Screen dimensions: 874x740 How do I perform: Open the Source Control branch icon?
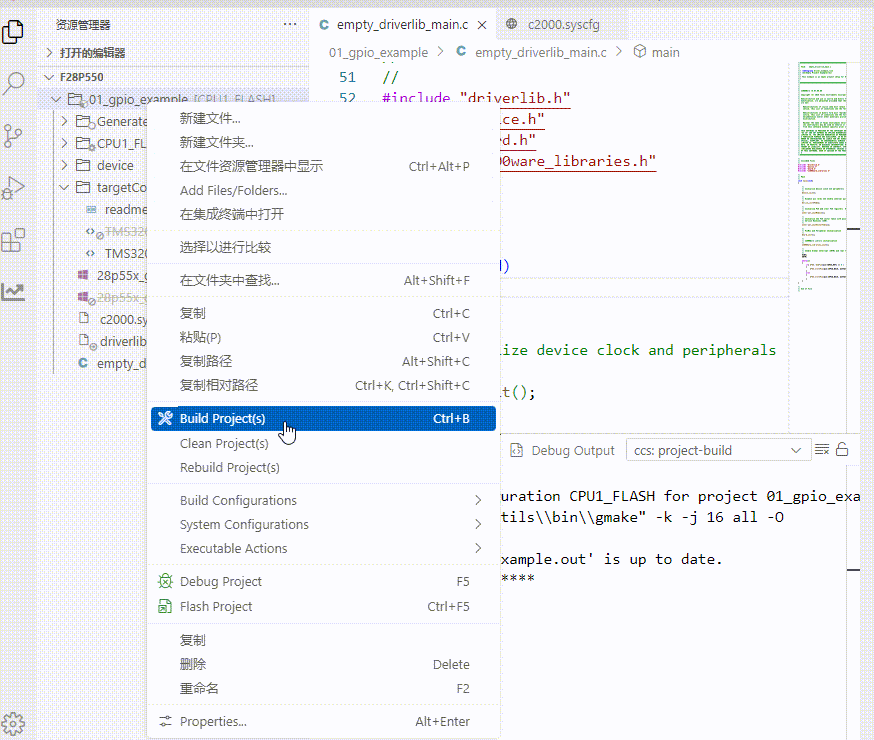tap(13, 135)
